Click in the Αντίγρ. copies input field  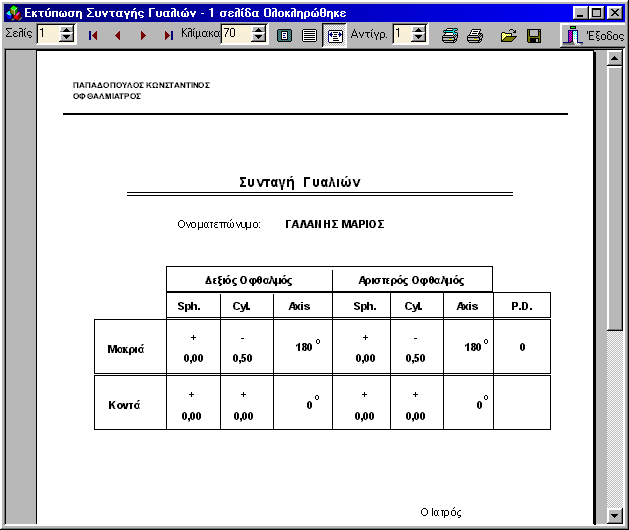pyautogui.click(x=400, y=35)
